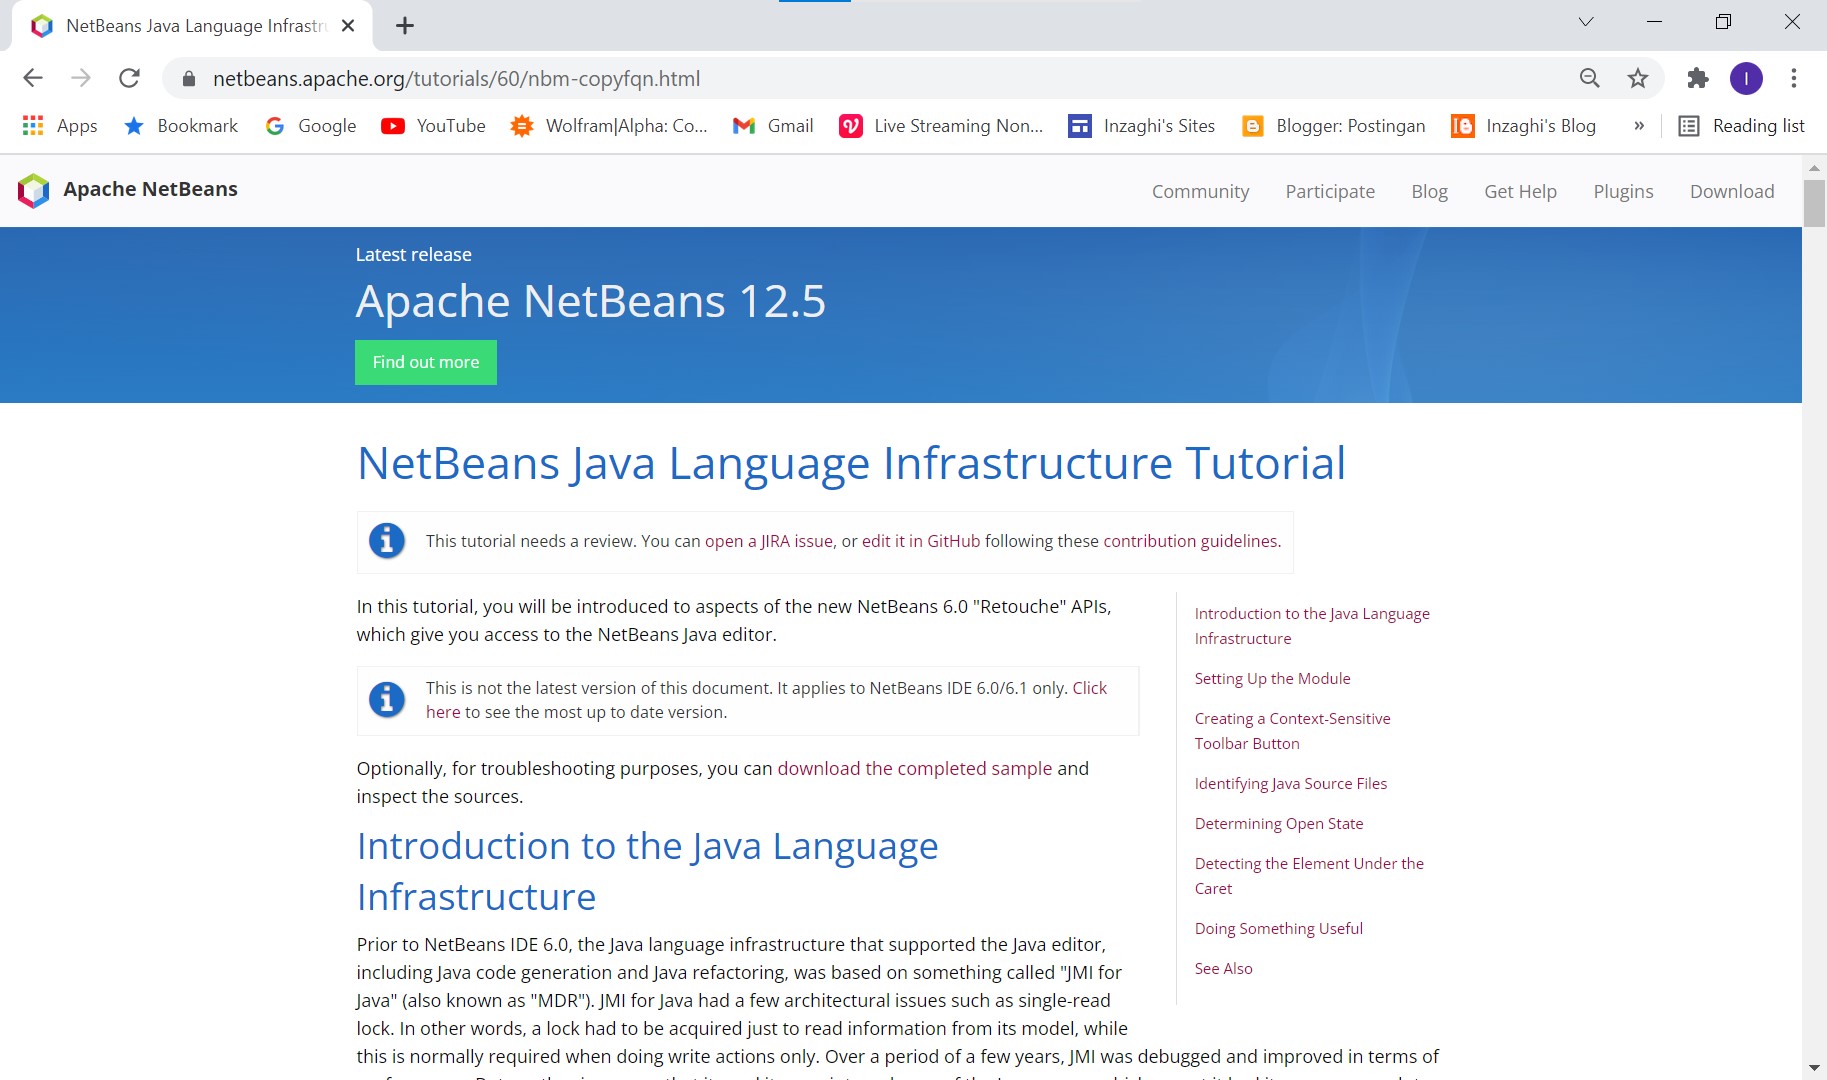This screenshot has width=1827, height=1080.
Task: Click the Apache NetBeans logo
Action: pos(33,190)
